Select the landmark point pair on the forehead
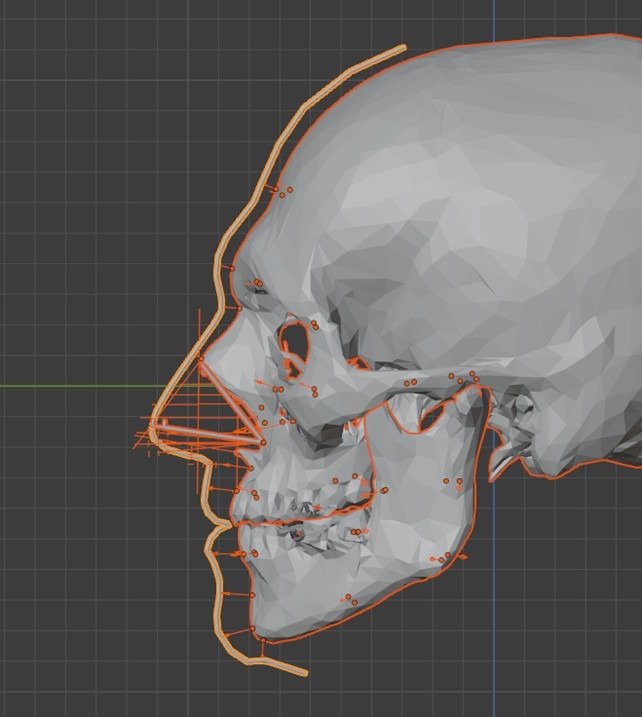Viewport: 642px width, 717px height. [x=285, y=191]
